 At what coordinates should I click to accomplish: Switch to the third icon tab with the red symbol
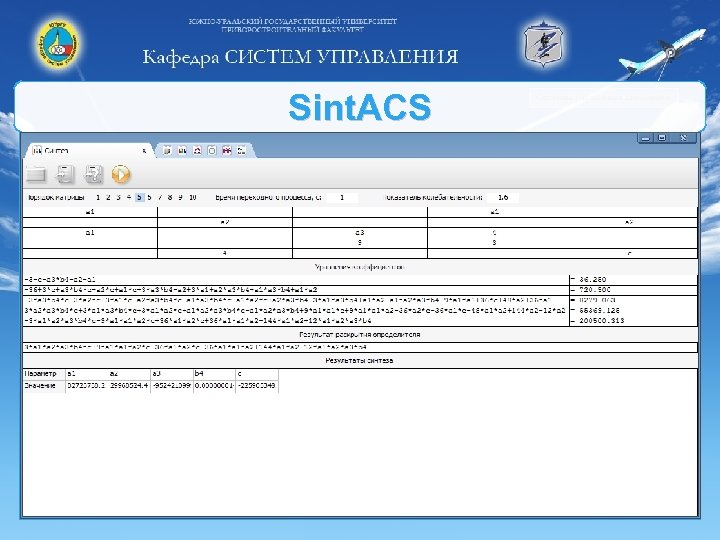coord(197,151)
